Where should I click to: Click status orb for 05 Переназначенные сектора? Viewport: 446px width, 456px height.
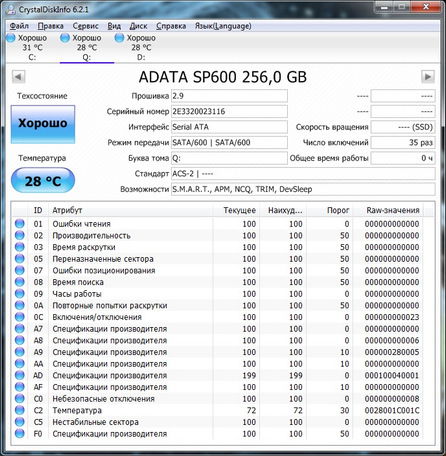tap(20, 259)
